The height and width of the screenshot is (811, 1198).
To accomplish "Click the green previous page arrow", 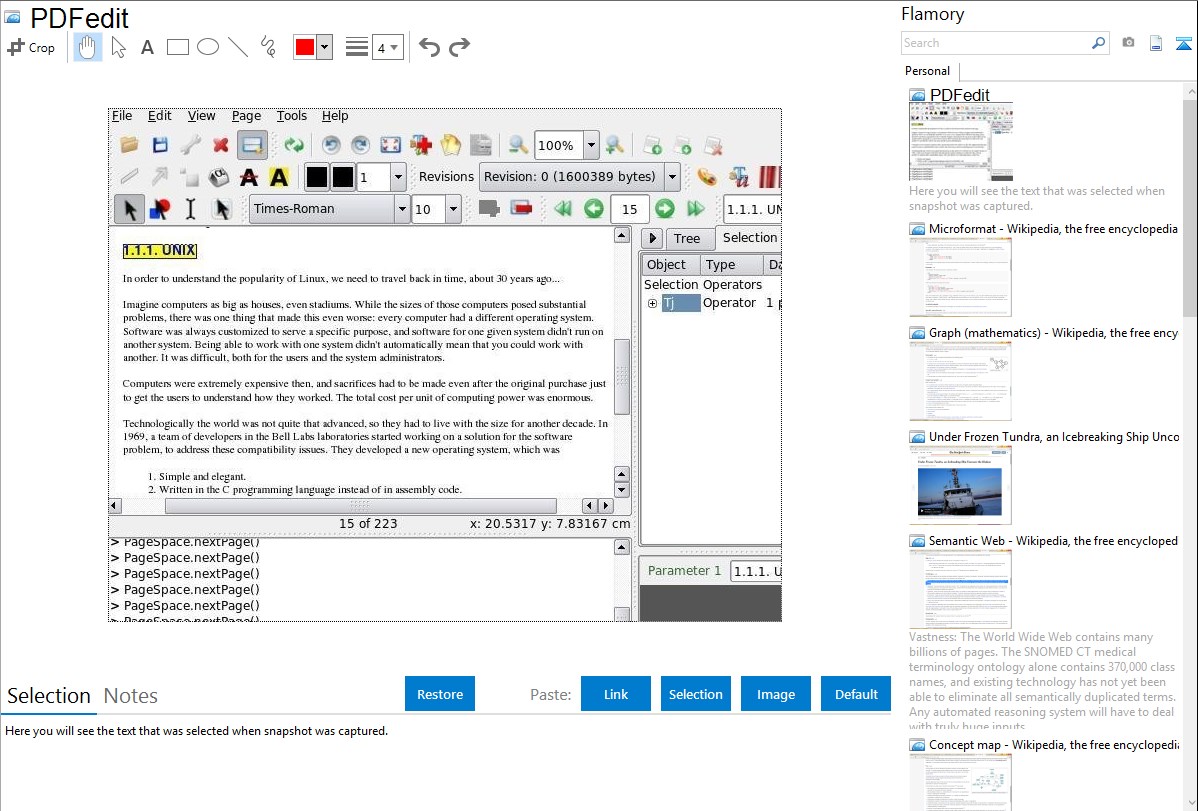I will point(594,209).
